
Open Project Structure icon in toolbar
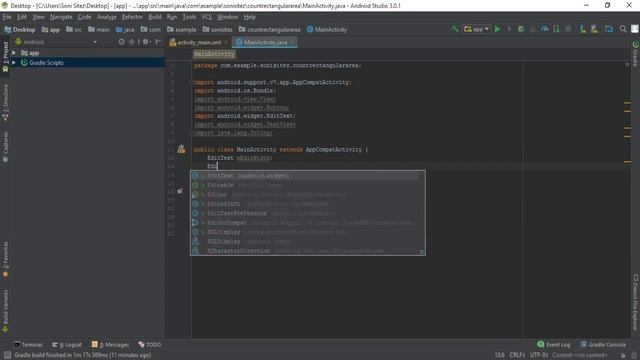click(609, 29)
